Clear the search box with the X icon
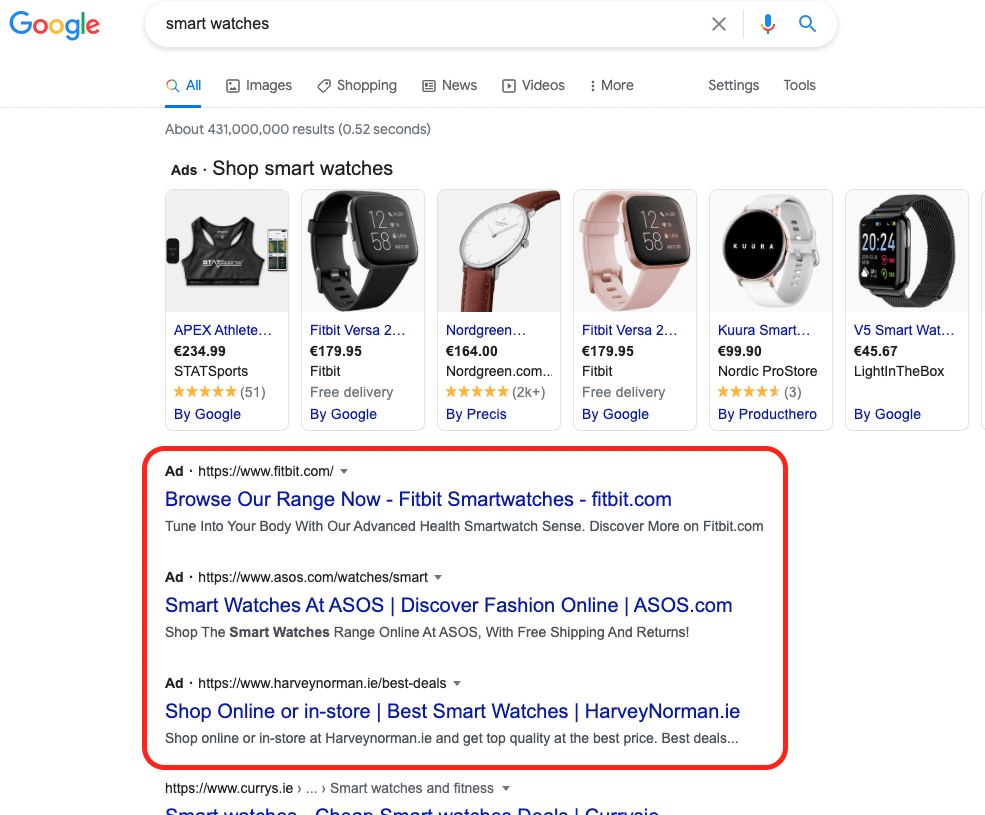The height and width of the screenshot is (815, 985). pyautogui.click(x=719, y=24)
